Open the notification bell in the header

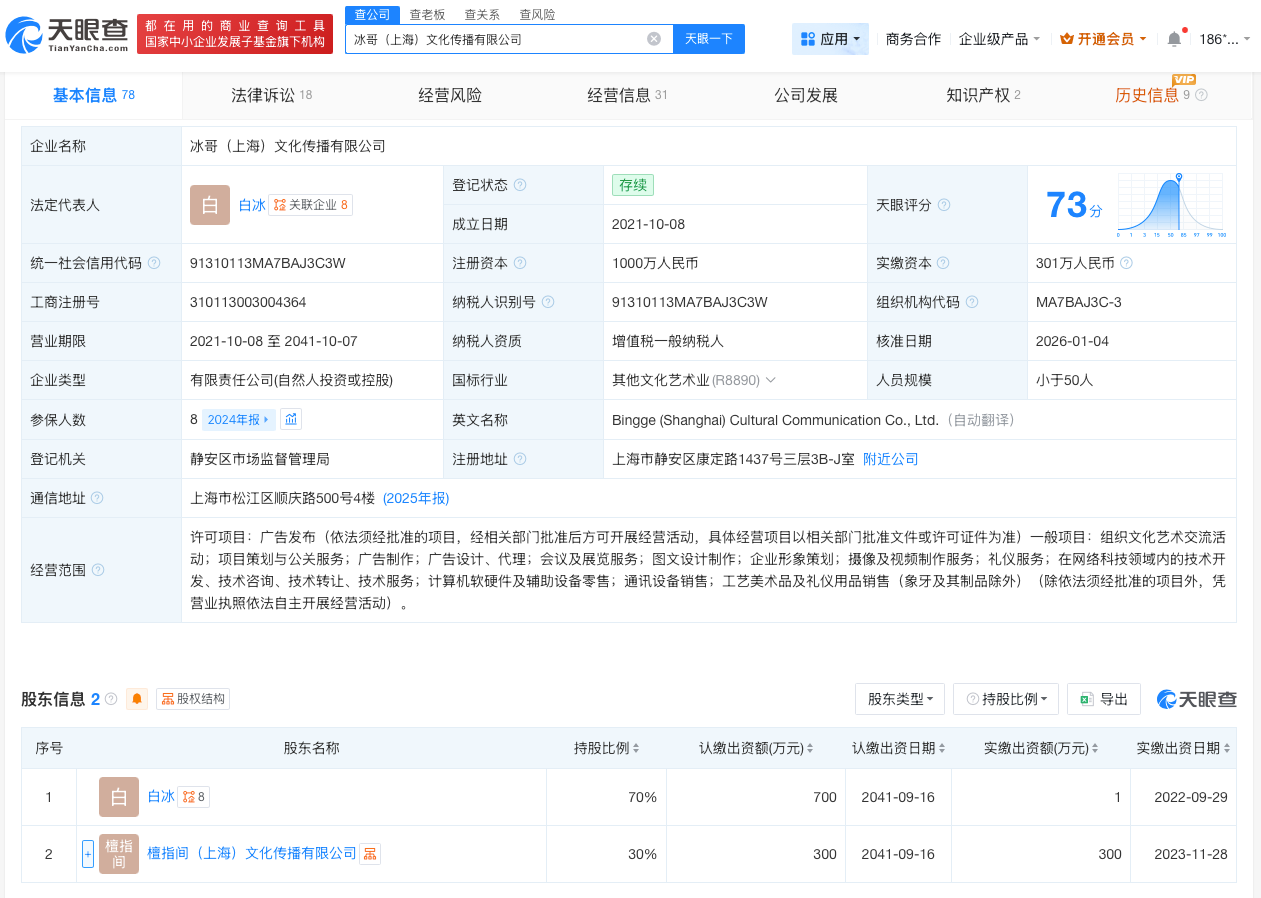tap(1174, 39)
